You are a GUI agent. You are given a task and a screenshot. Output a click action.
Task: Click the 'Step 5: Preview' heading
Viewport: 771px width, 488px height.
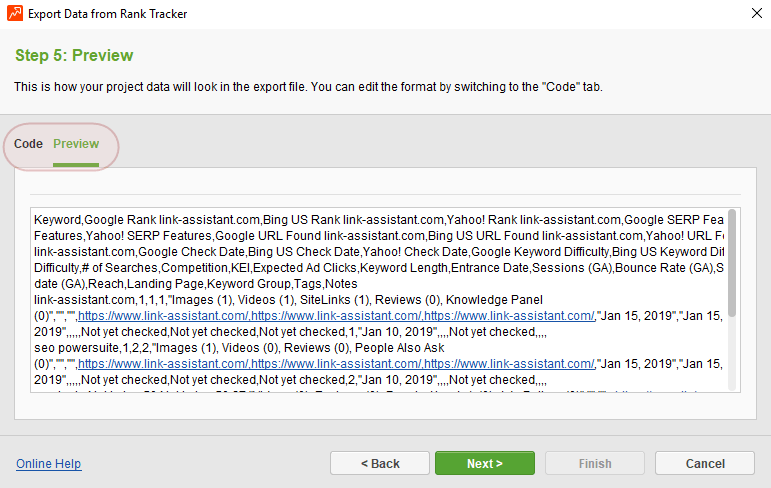[x=74, y=55]
